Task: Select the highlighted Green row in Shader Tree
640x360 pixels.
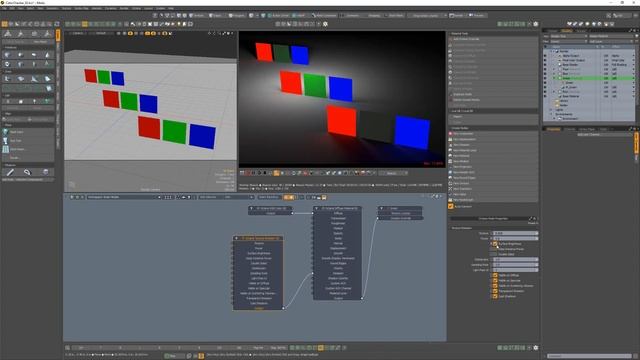Action: 589,78
